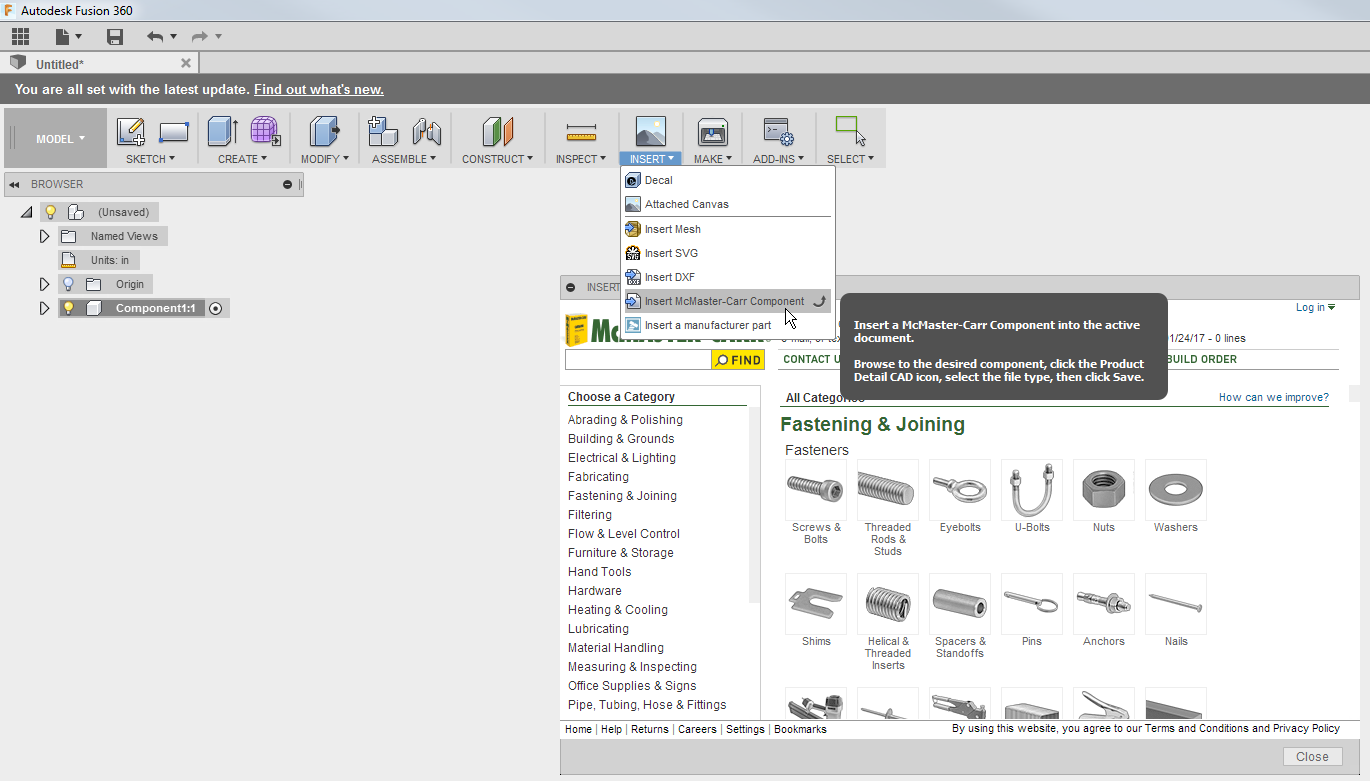The width and height of the screenshot is (1370, 781).
Task: Select the Measure inspect icon
Action: (x=581, y=132)
